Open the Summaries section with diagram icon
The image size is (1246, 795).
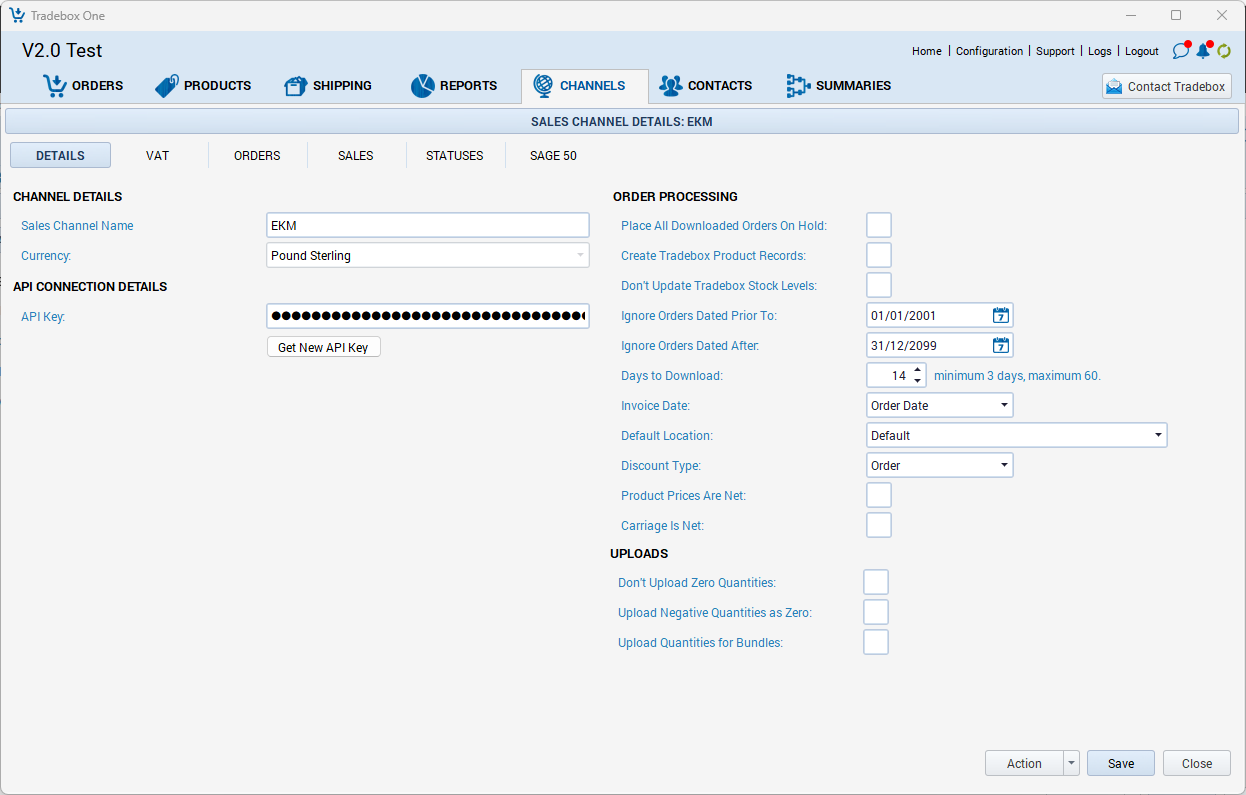coord(838,86)
